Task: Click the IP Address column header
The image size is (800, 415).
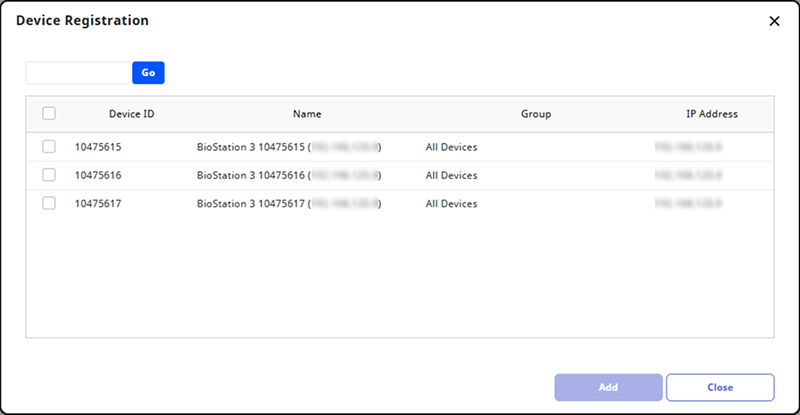Action: tap(711, 114)
